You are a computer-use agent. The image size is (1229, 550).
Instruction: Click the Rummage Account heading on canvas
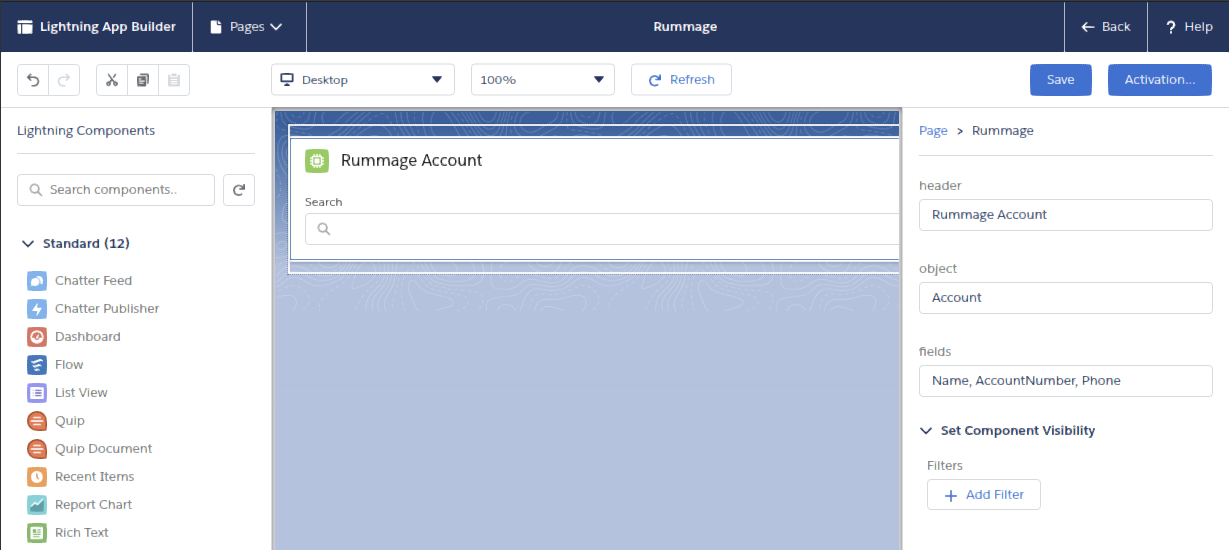point(411,160)
